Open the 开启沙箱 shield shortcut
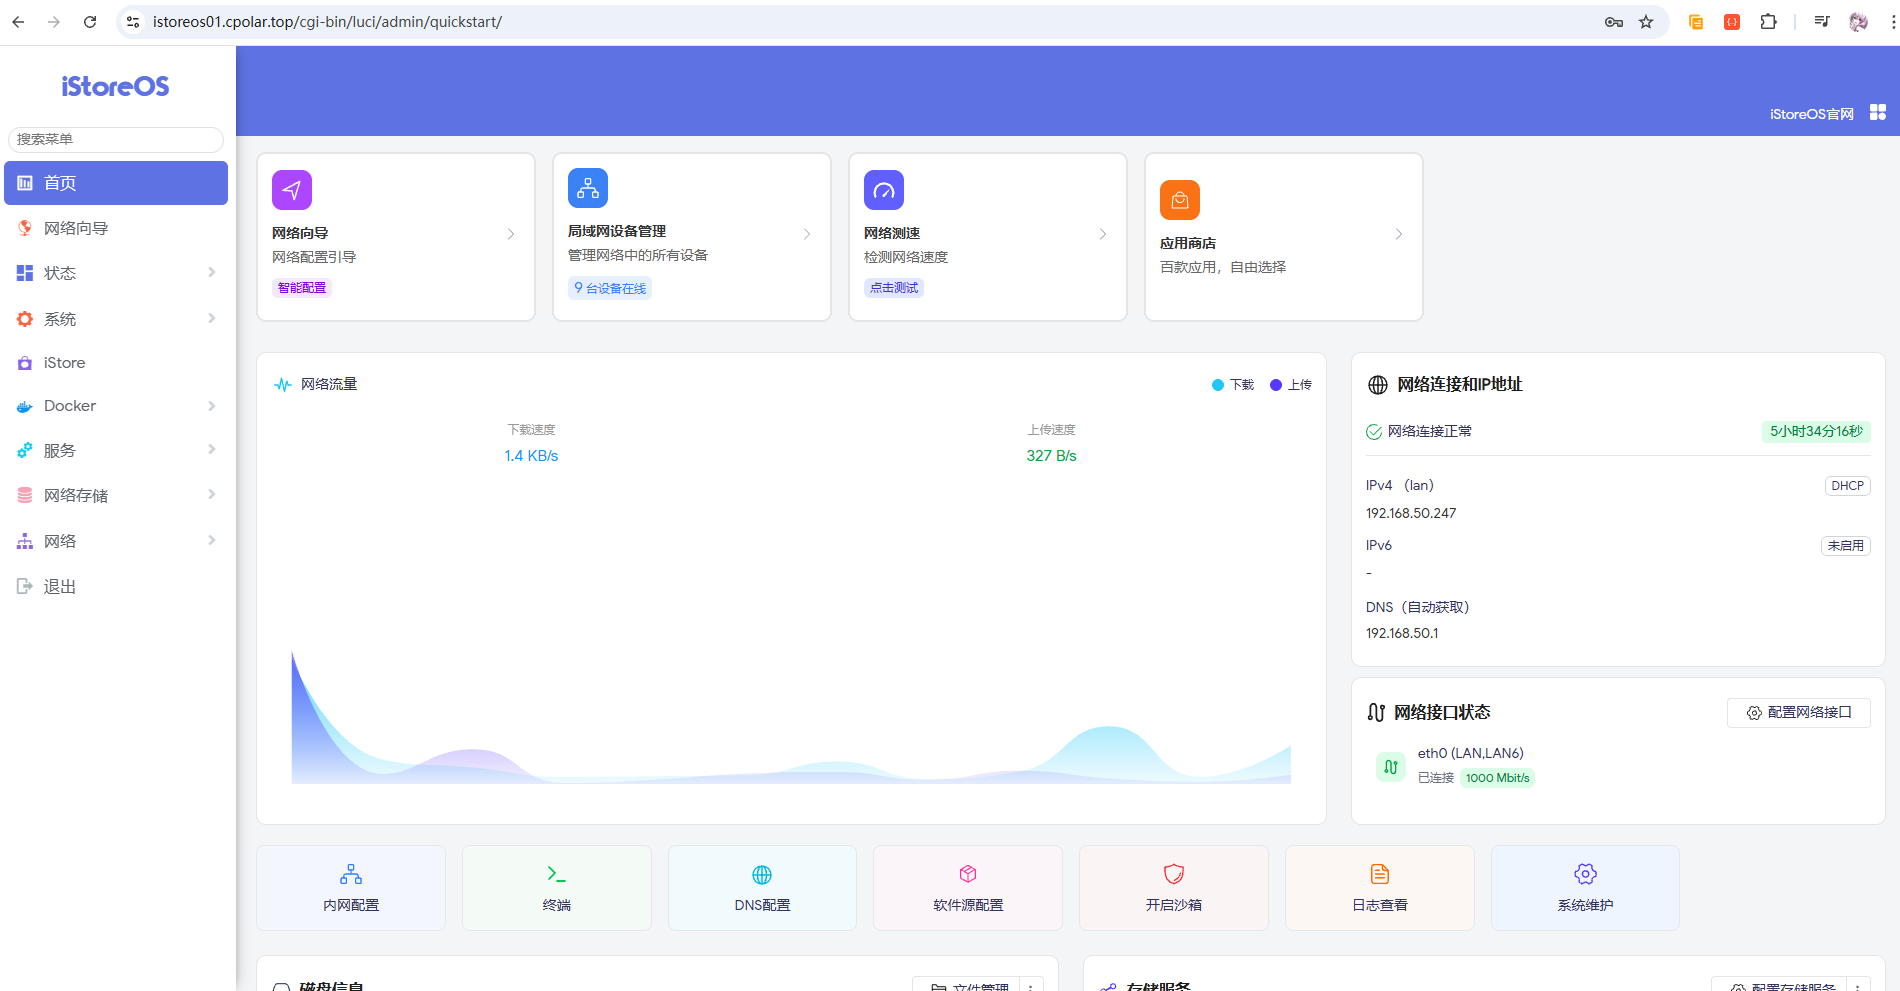This screenshot has height=991, width=1900. click(1173, 888)
